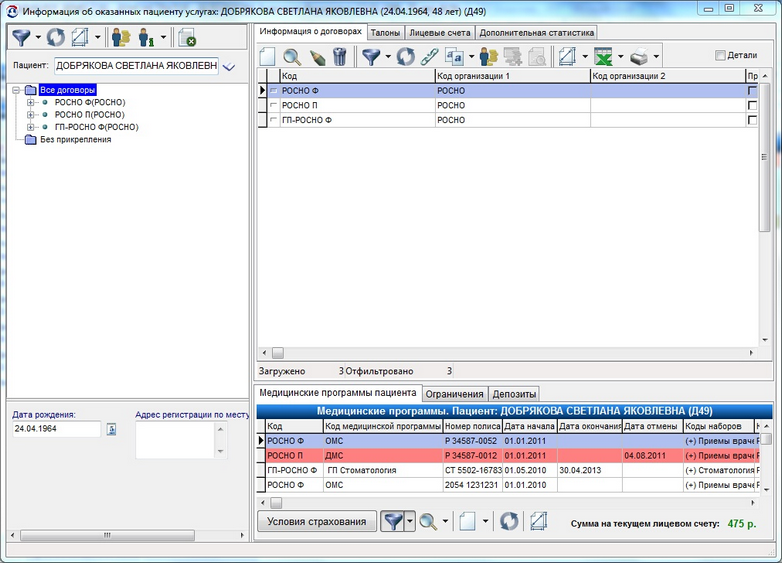Click the chain link icon
The height and width of the screenshot is (563, 782).
429,56
